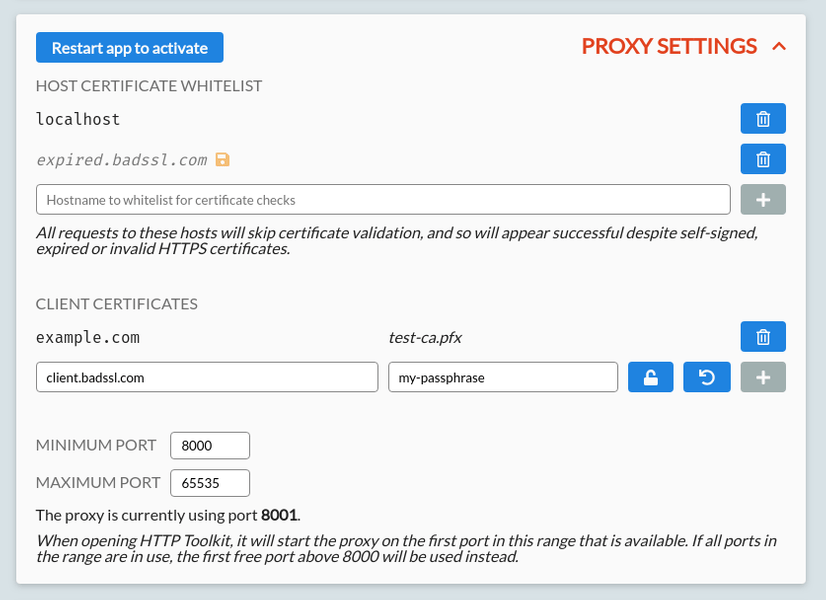
Task: Click the my-passphrase input field
Action: [x=503, y=377]
